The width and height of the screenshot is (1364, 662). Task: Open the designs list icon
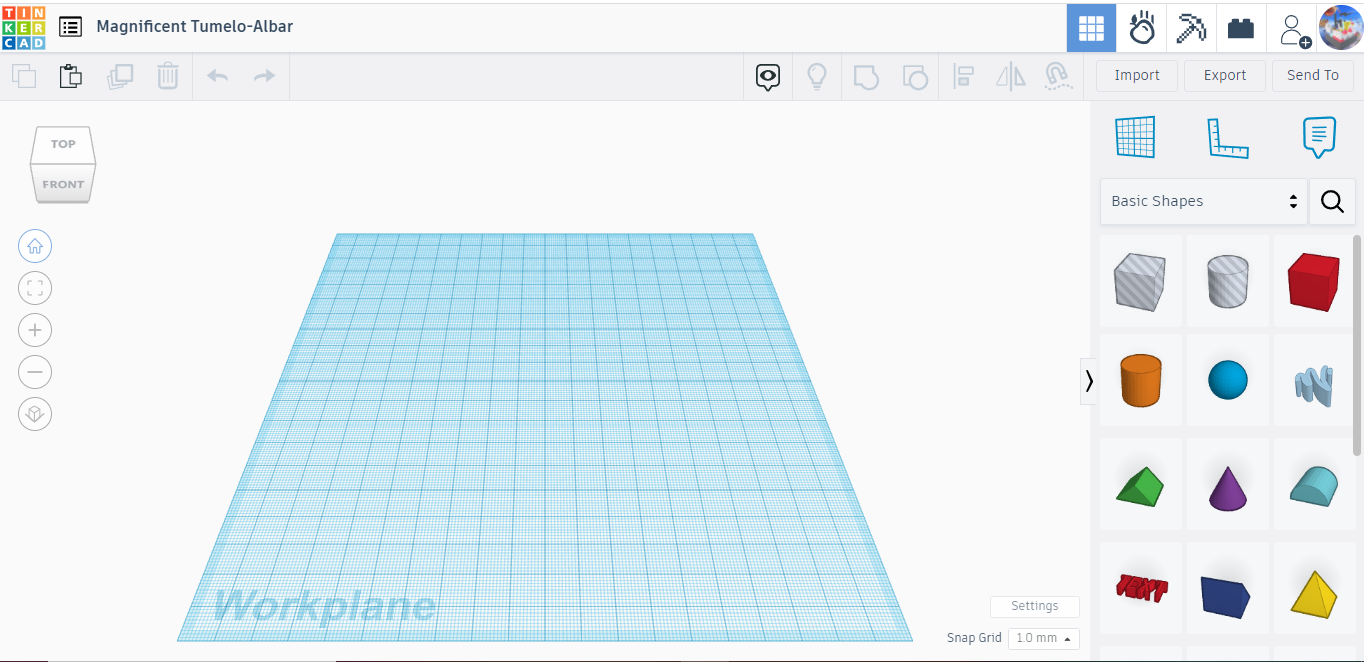point(70,27)
